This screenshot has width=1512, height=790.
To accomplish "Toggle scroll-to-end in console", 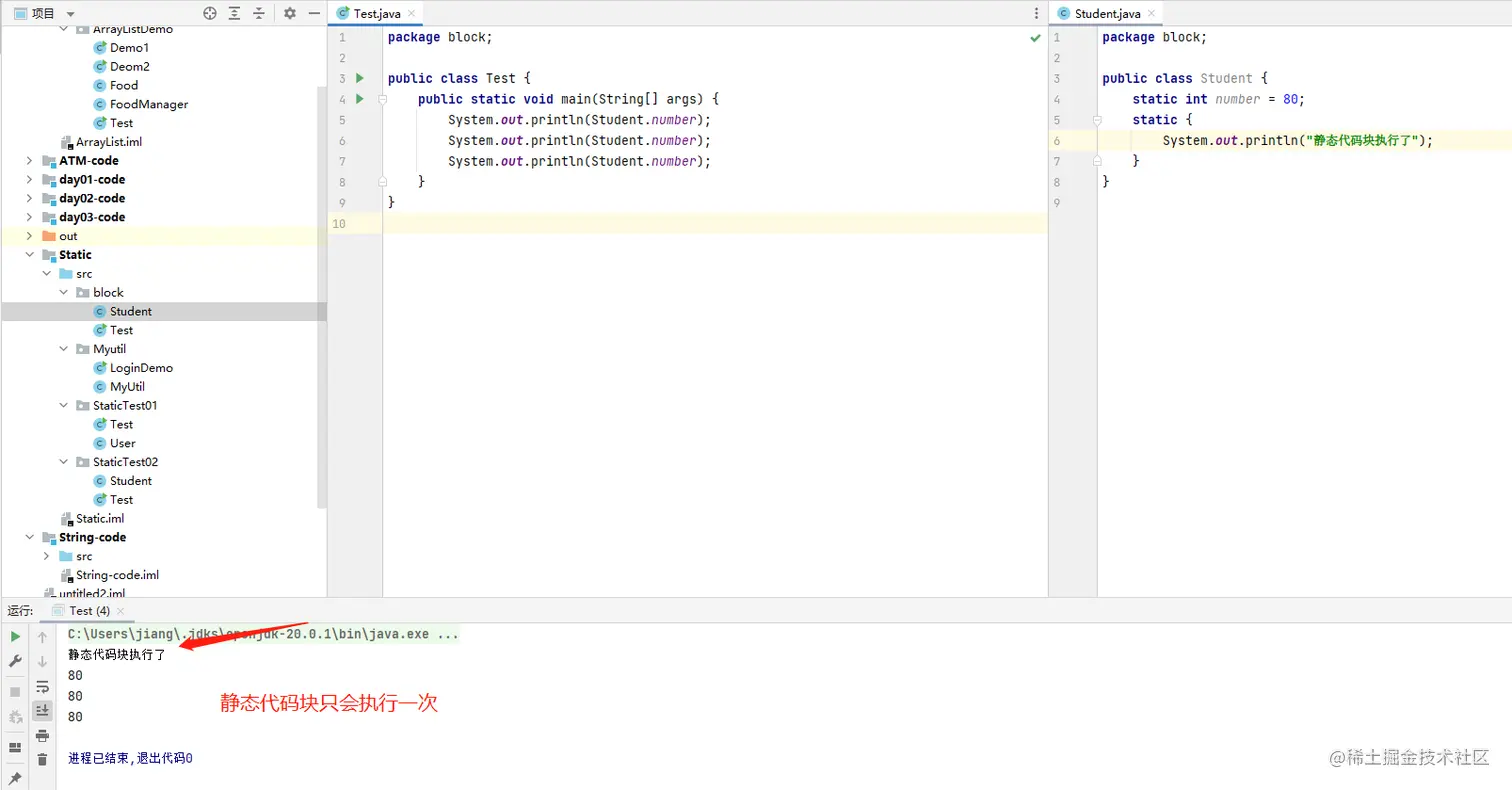I will click(x=42, y=710).
